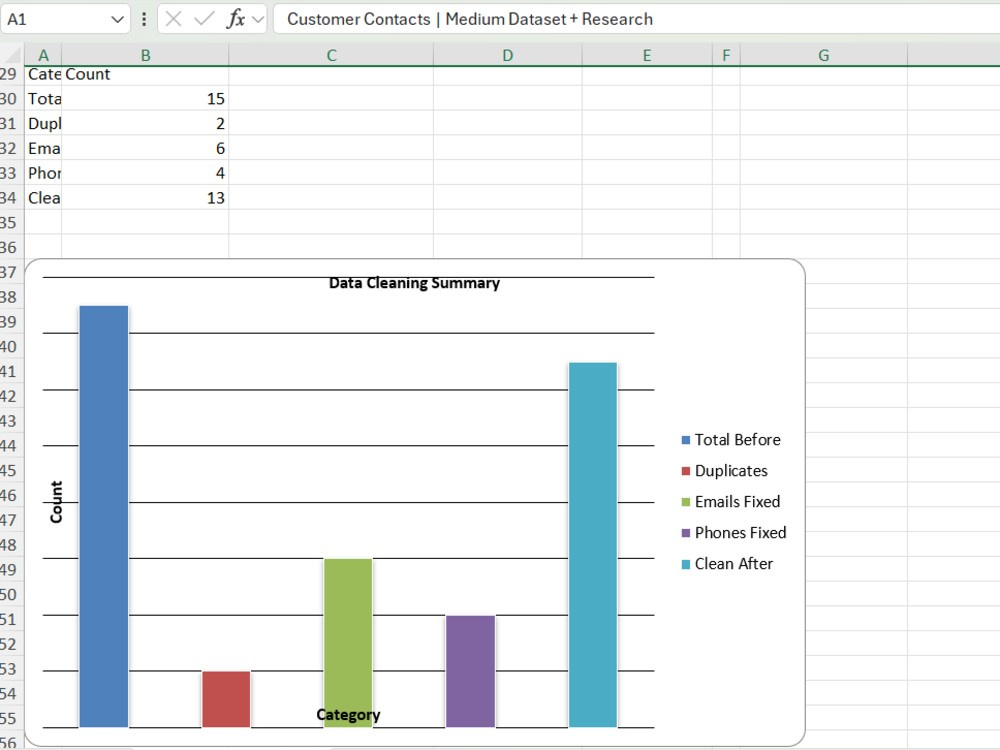Click the green Emails Fixed bar

348,643
